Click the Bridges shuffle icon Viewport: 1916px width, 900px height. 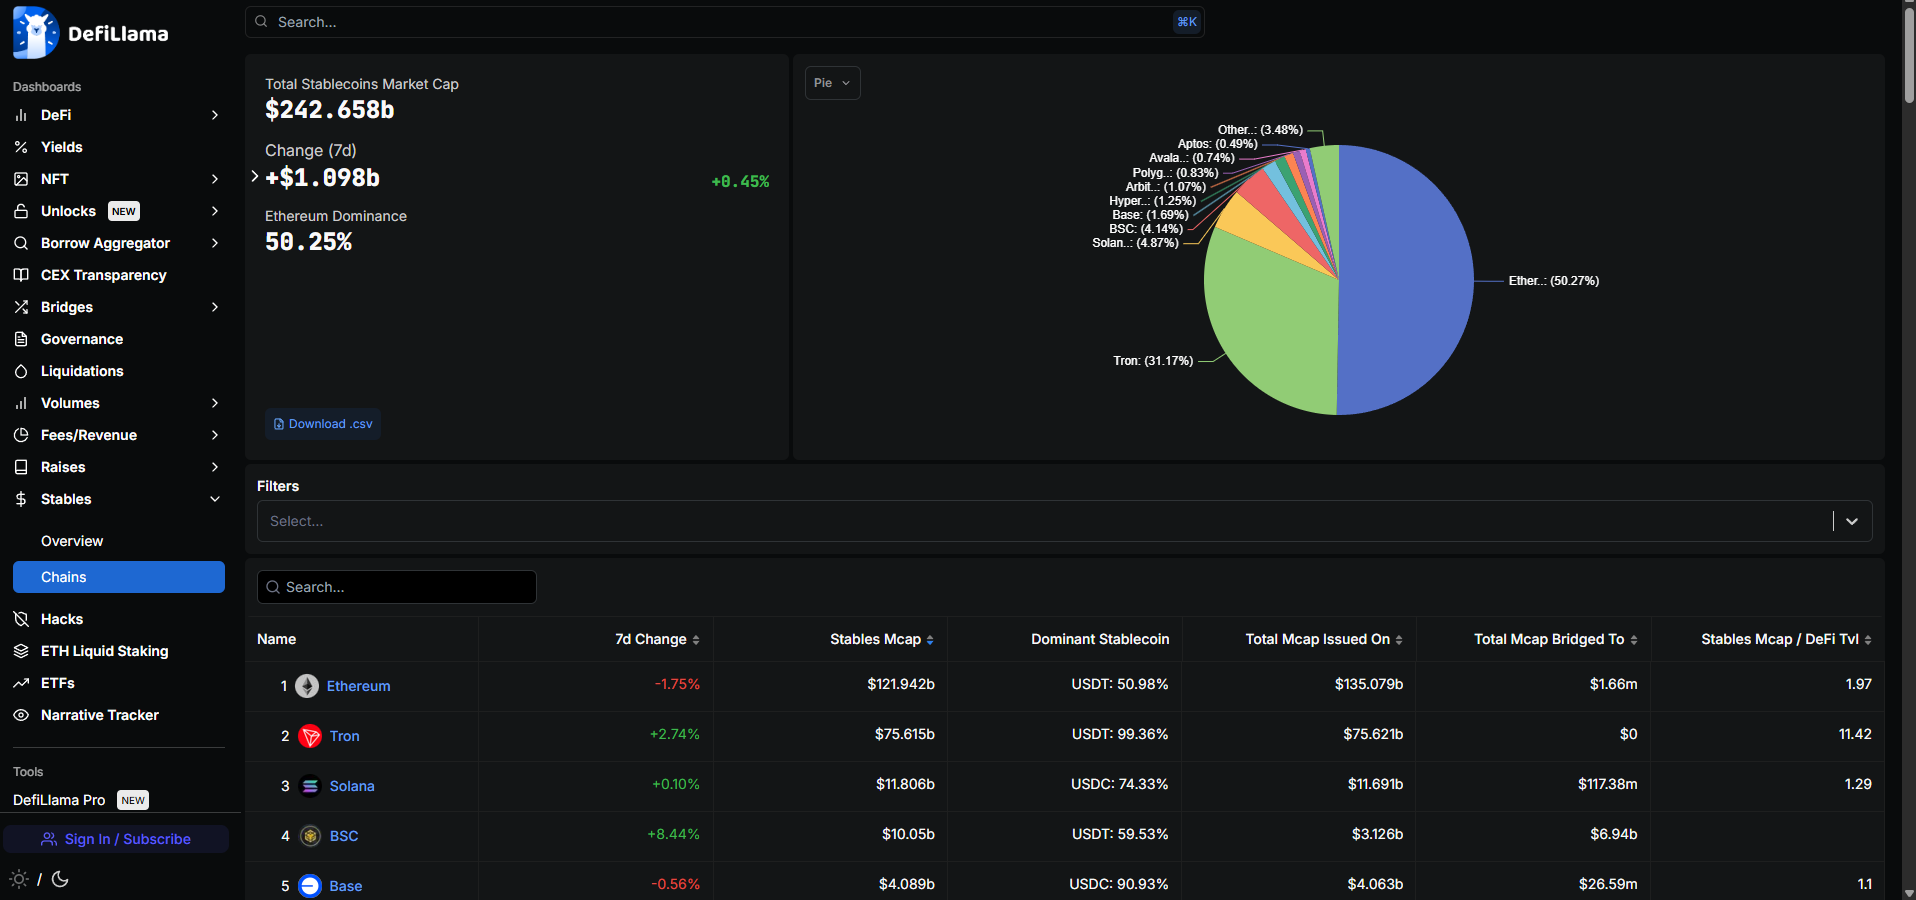click(x=21, y=307)
